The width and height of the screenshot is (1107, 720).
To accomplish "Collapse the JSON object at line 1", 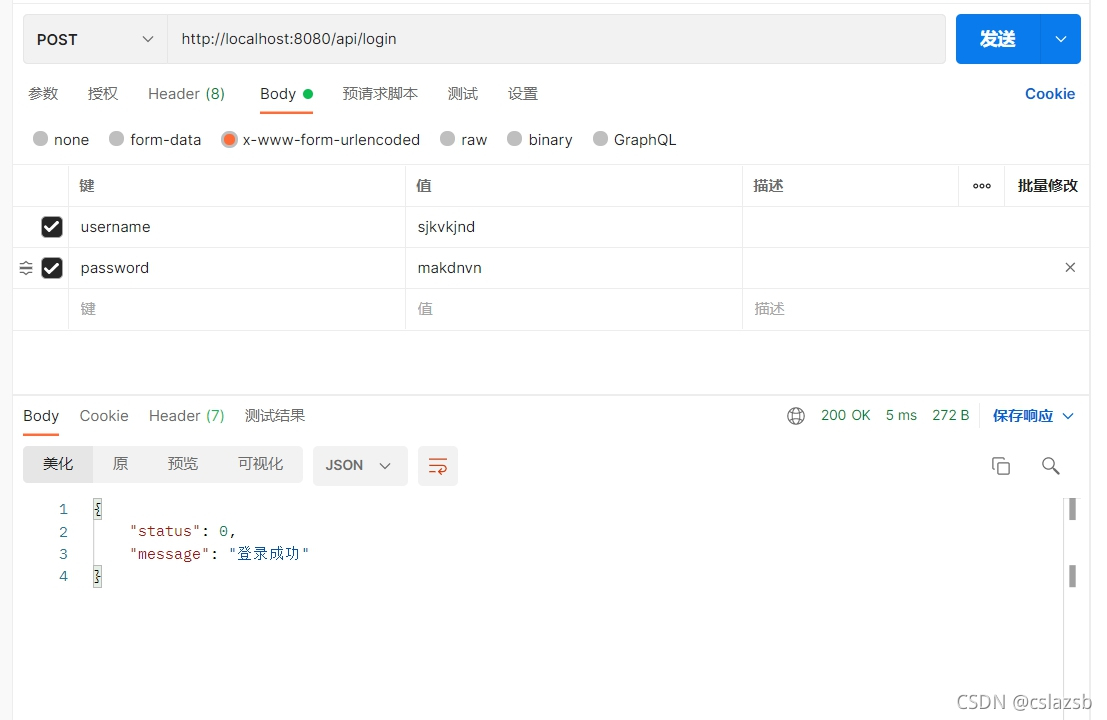I will click(x=97, y=508).
